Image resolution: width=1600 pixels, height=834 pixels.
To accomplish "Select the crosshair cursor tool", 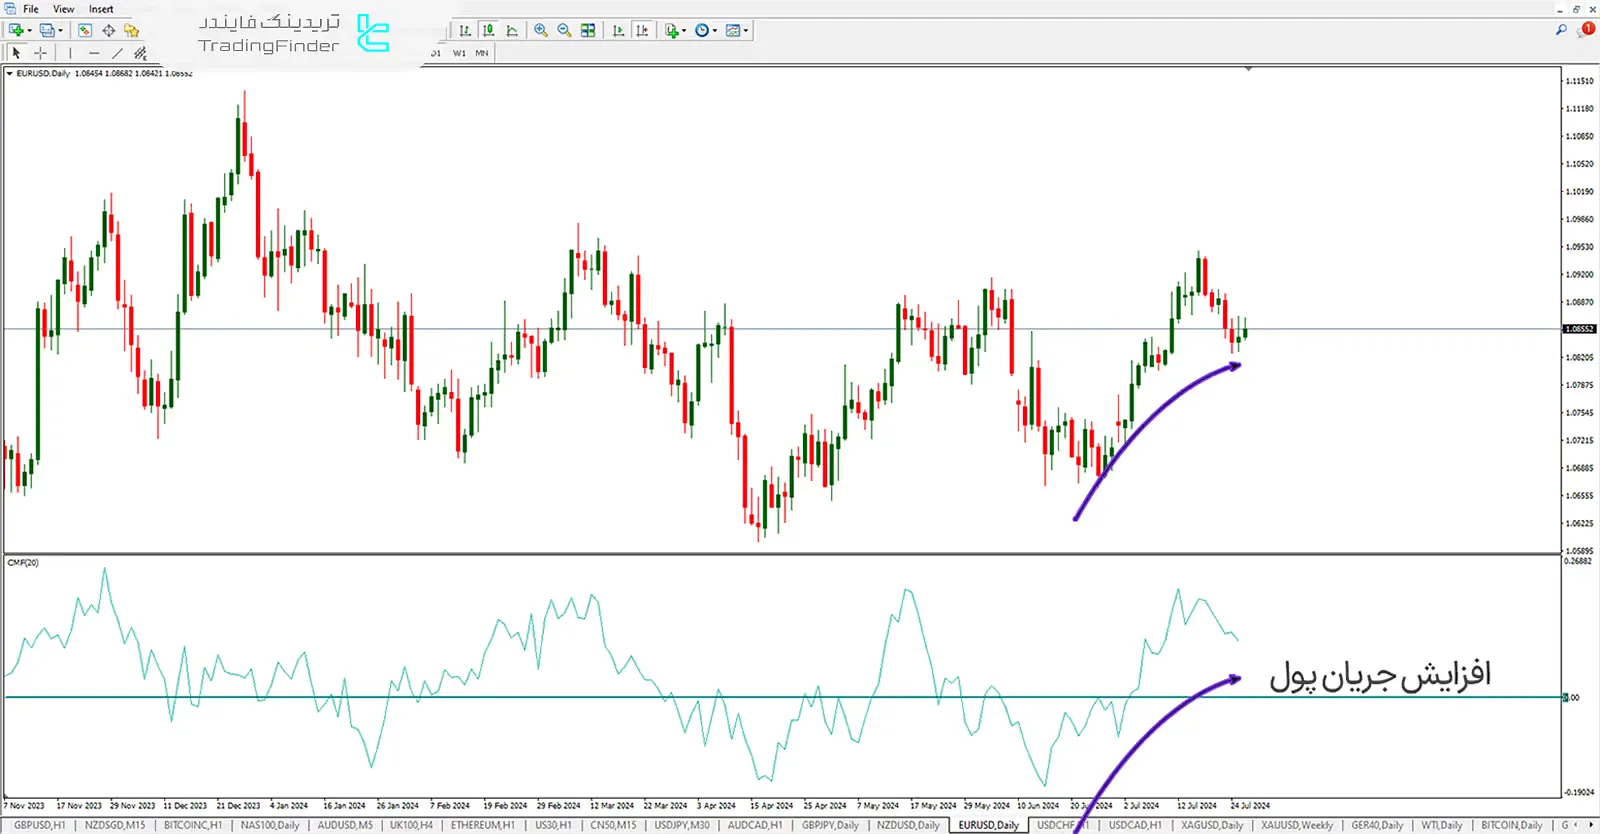I will (x=40, y=53).
